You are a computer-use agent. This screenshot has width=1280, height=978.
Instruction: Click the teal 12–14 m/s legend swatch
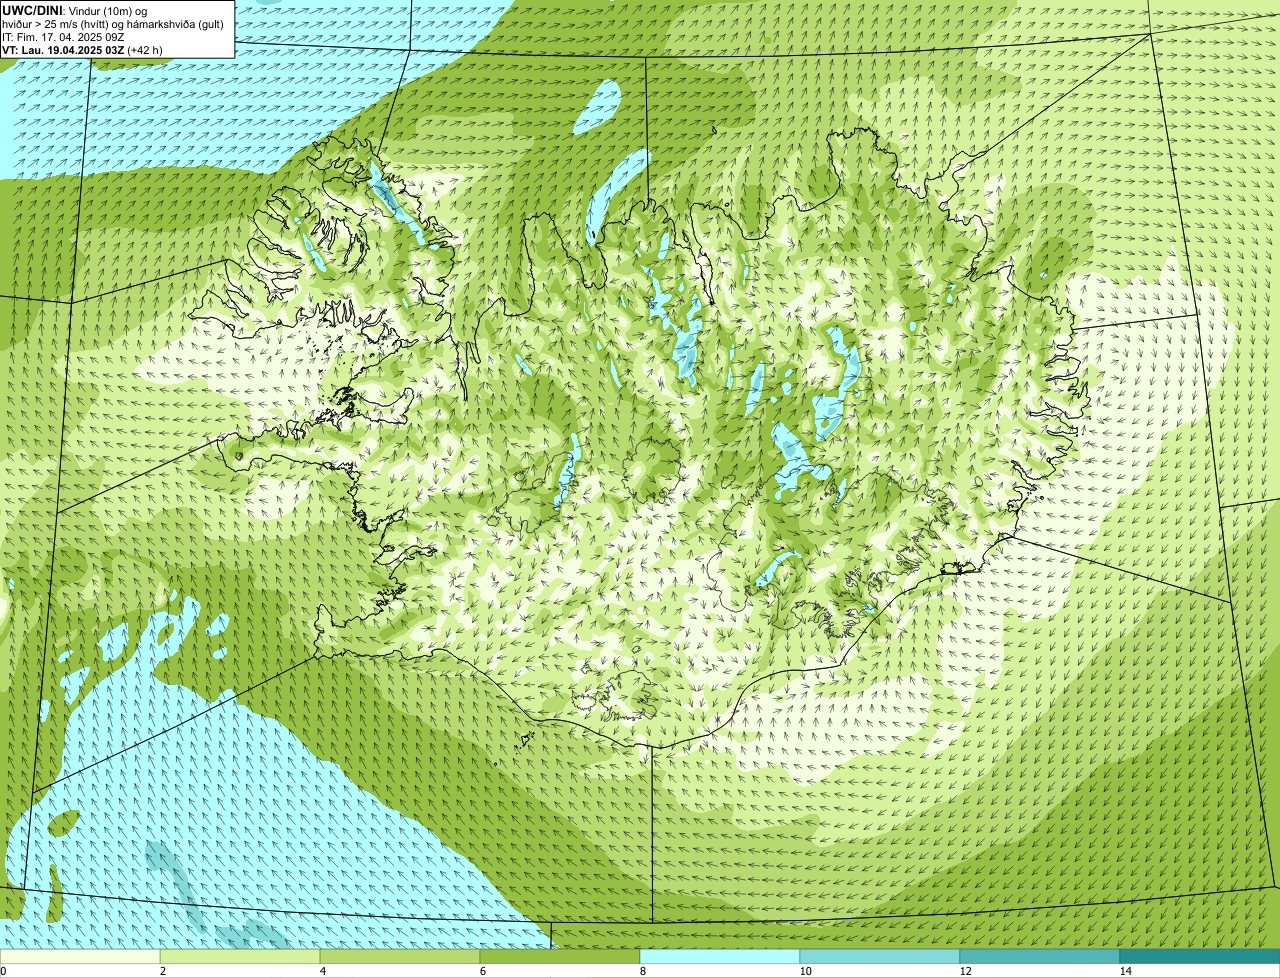[1040, 956]
